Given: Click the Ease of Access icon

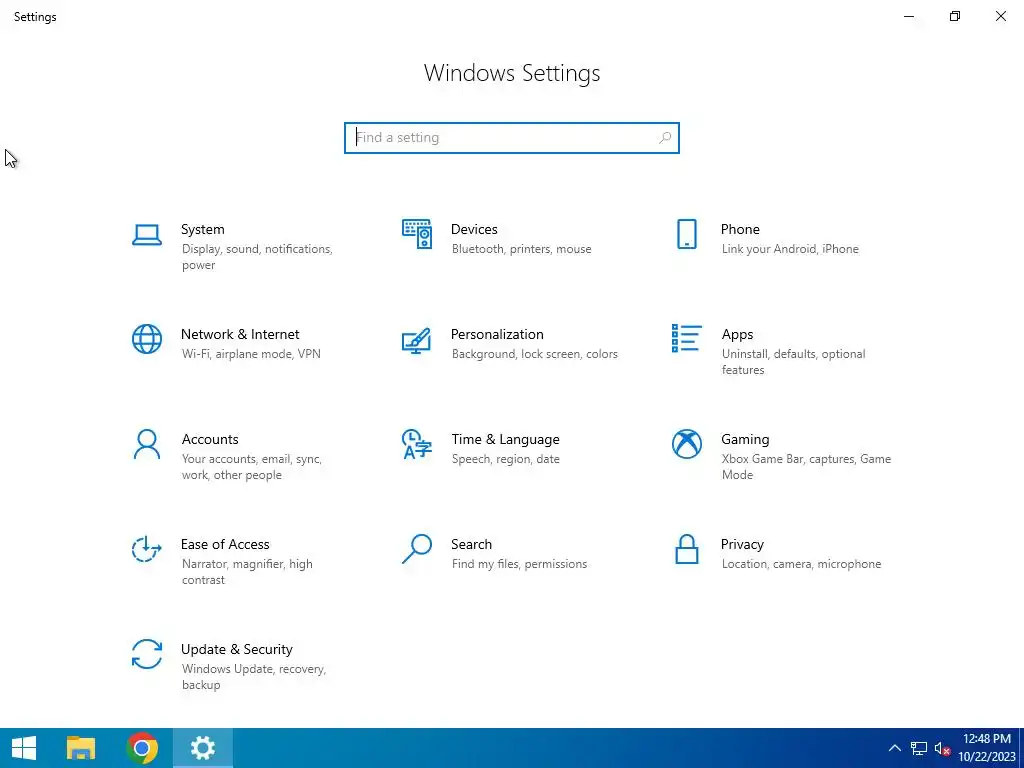Looking at the screenshot, I should pyautogui.click(x=147, y=549).
